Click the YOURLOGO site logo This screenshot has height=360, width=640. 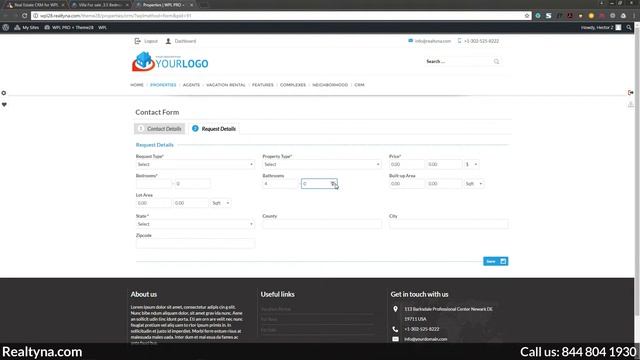[x=170, y=62]
